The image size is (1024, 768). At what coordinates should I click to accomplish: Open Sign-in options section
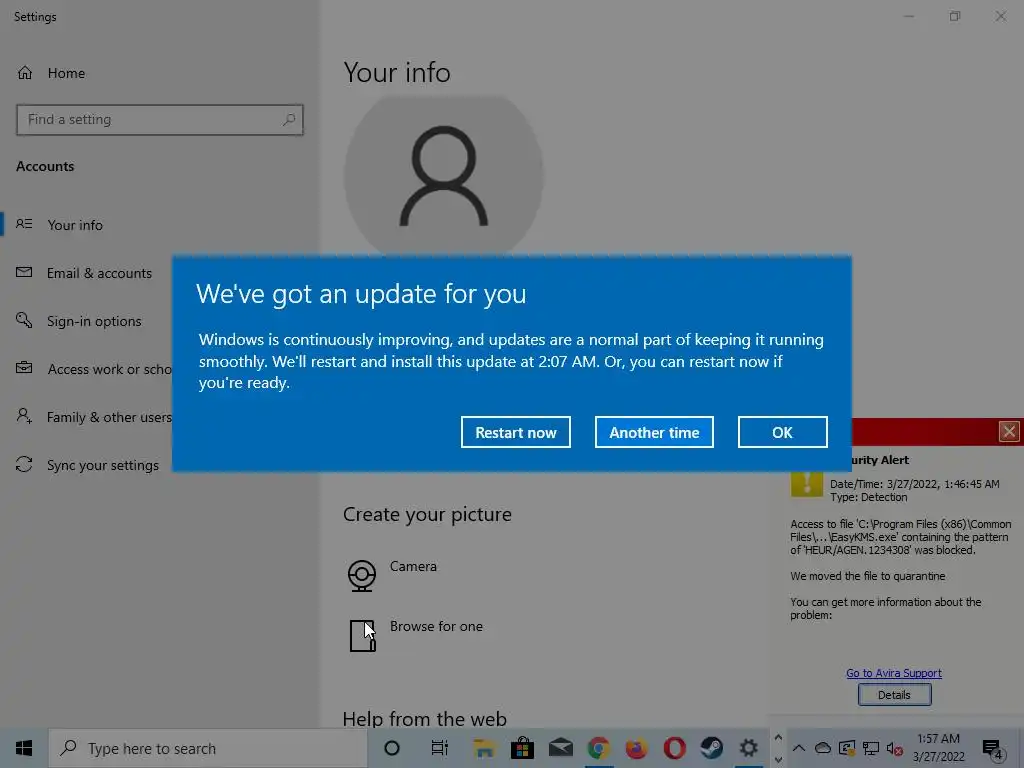[94, 321]
